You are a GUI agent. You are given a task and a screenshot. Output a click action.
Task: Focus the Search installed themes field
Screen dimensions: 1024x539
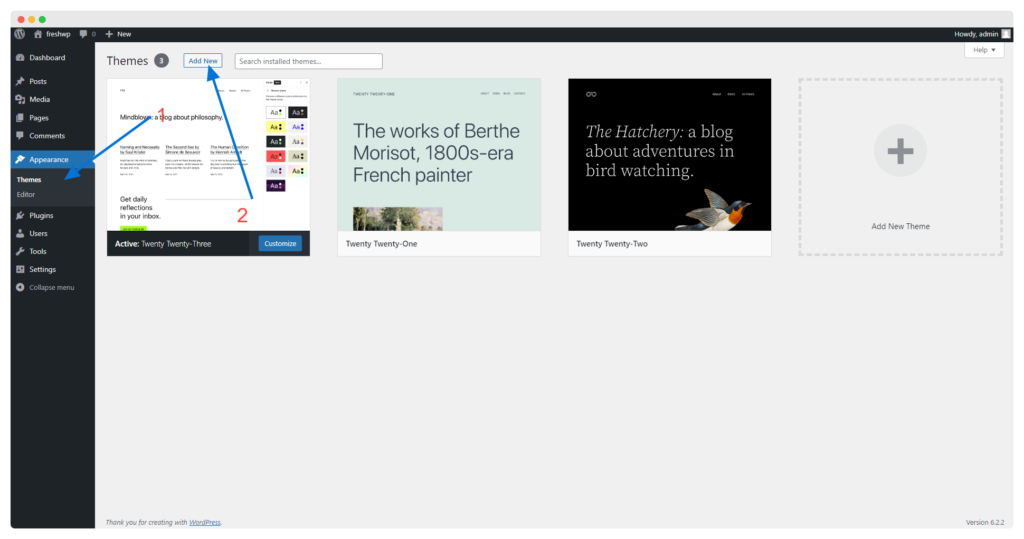tap(308, 61)
